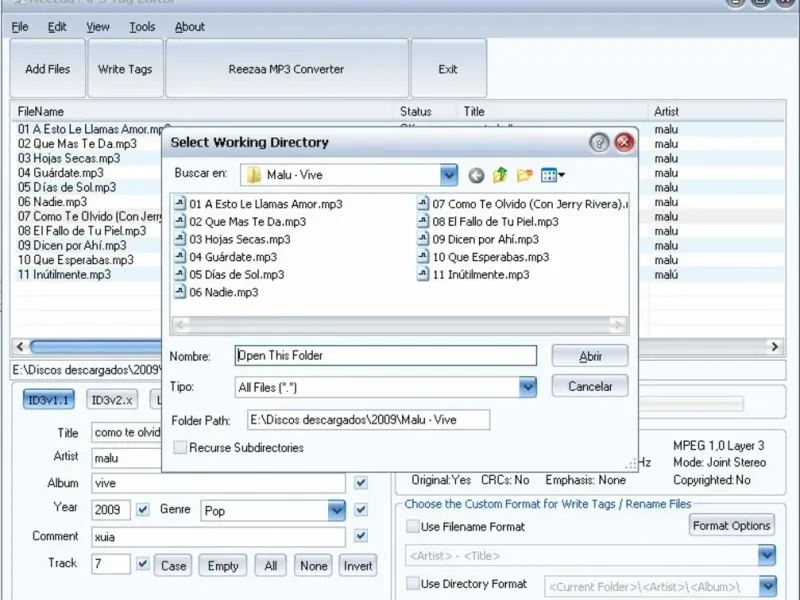Go up one folder level icon

pos(500,175)
